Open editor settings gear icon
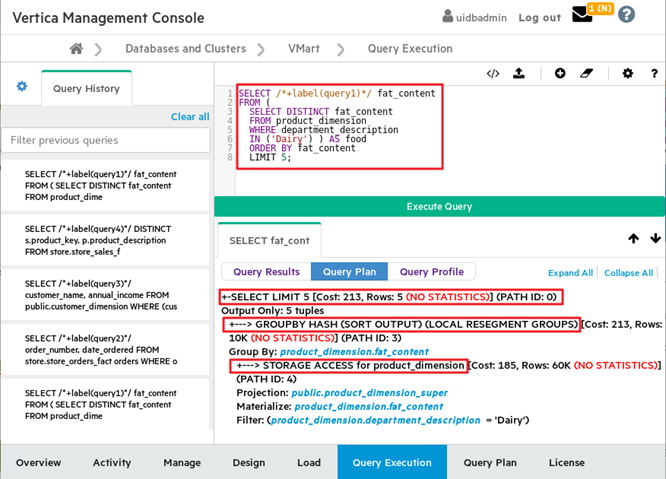 click(x=627, y=73)
